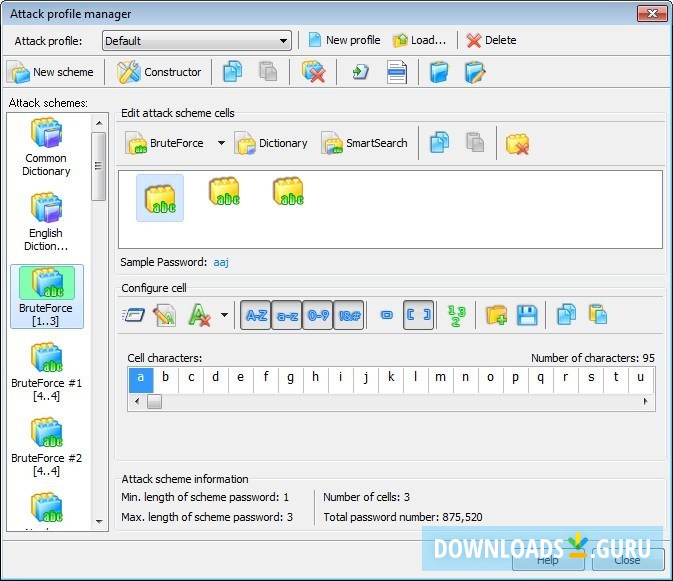
Task: Select character 'm' in Cell characters
Action: tap(440, 380)
